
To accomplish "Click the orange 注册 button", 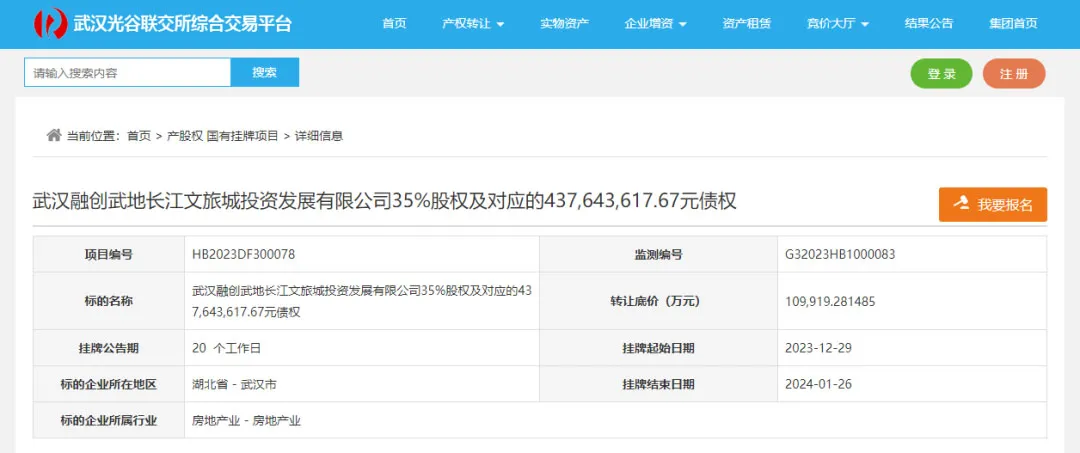I will coord(1014,74).
